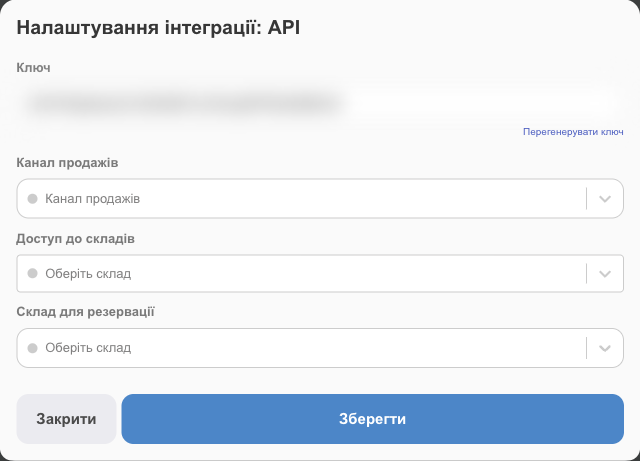This screenshot has height=461, width=640.
Task: Click the Налаштування інтеграції: API heading
Action: point(158,28)
